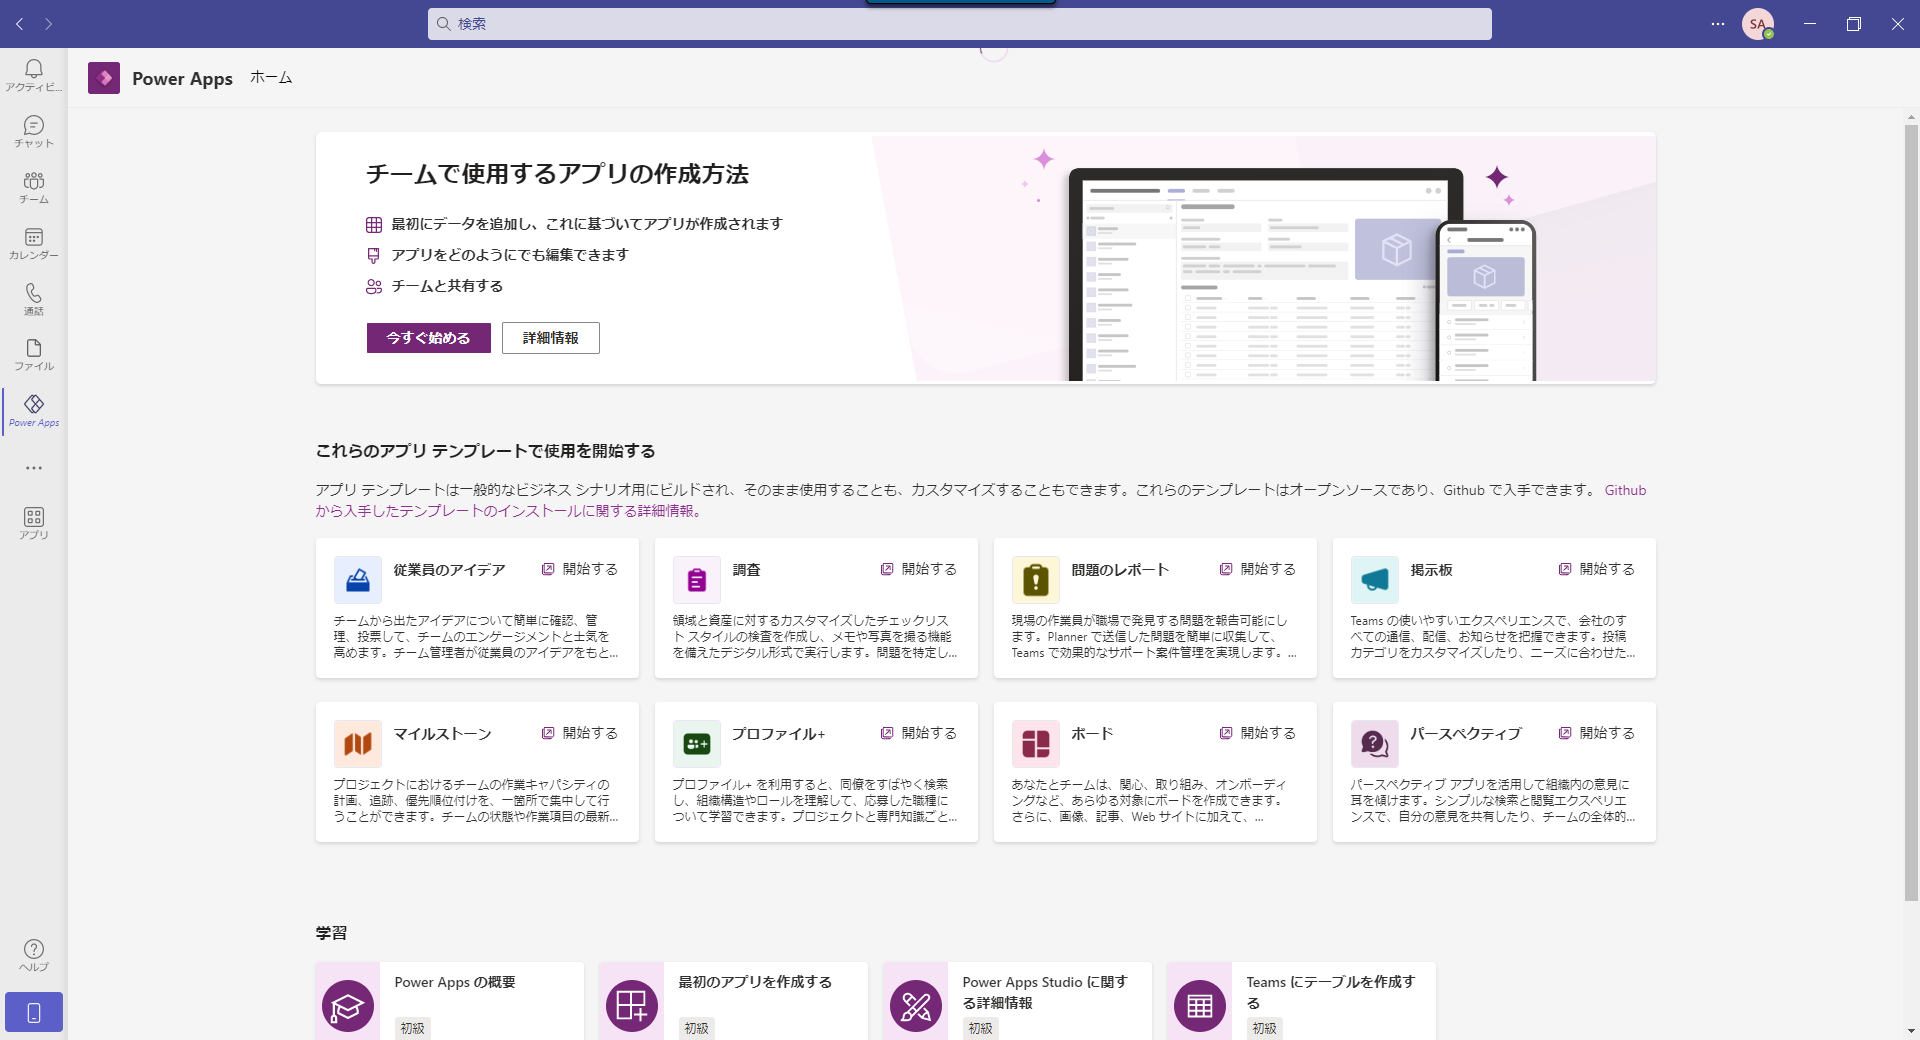Open the 最初のアプリを作成する learning title

click(x=755, y=982)
